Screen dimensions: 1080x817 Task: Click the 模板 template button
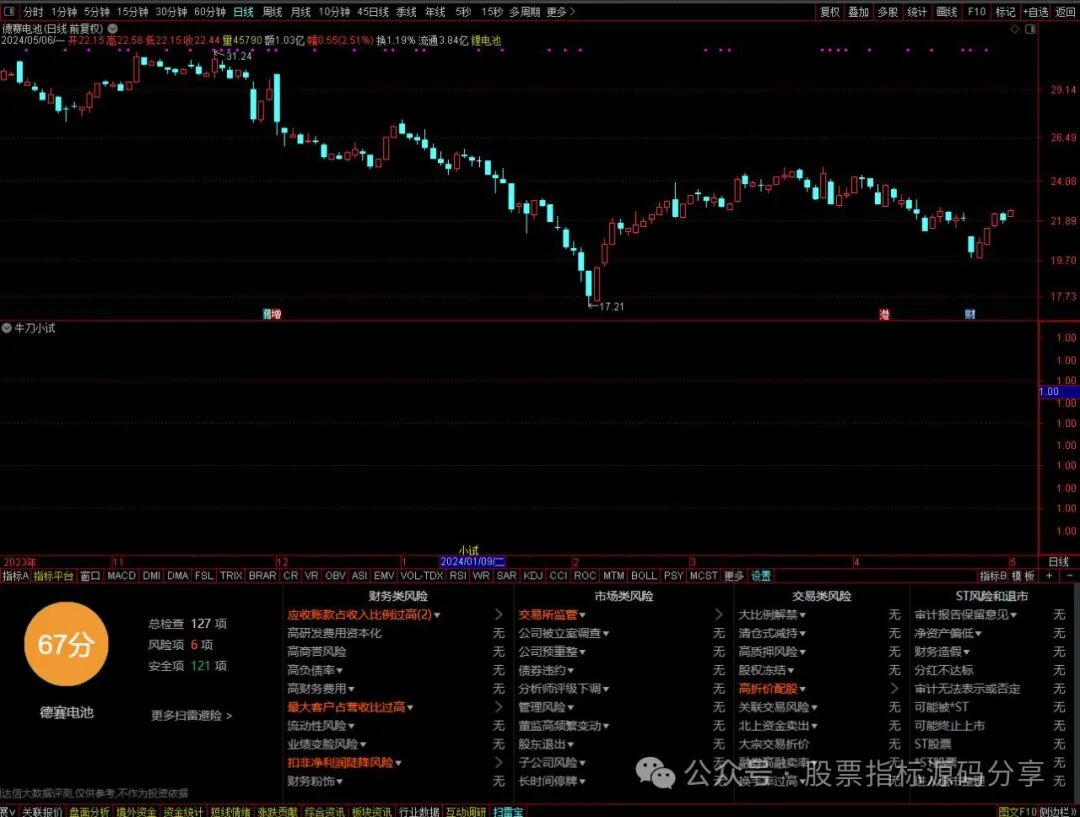1024,576
